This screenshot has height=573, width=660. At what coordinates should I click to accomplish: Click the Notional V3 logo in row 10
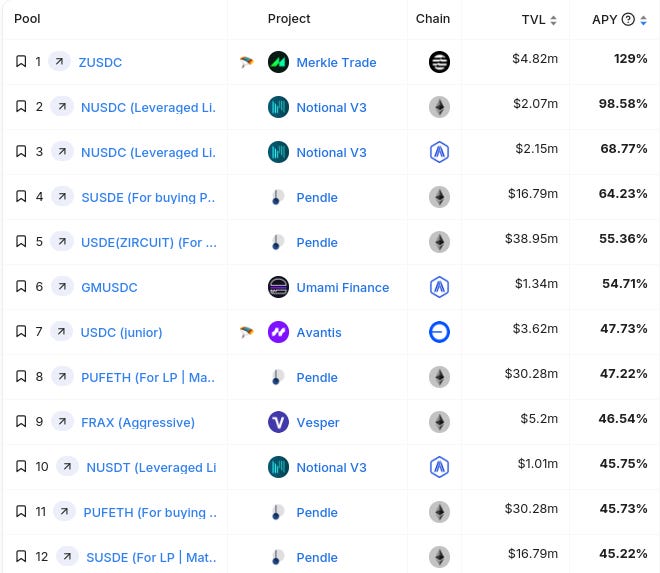pos(278,467)
